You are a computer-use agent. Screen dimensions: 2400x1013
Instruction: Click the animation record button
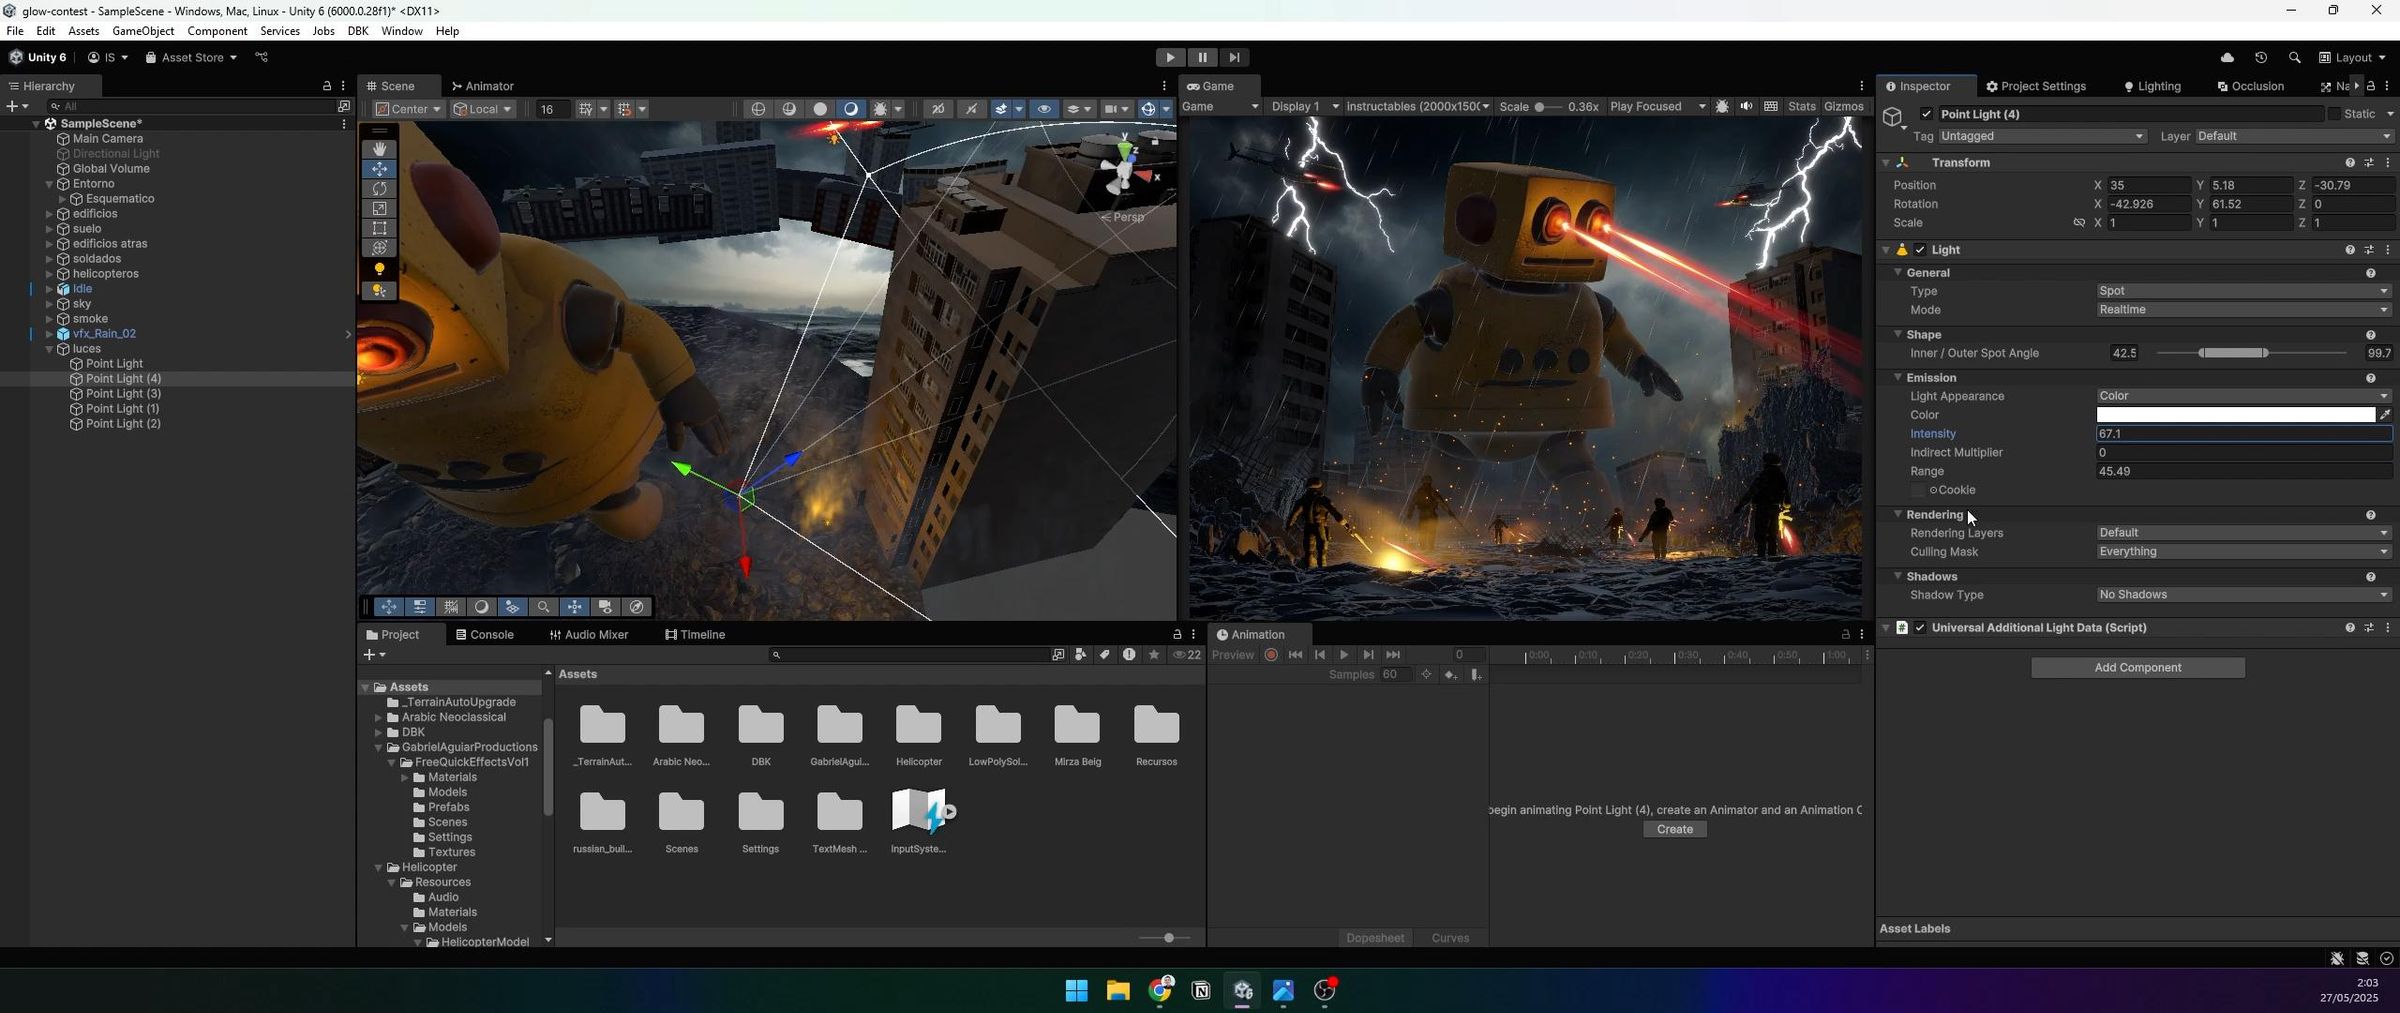tap(1271, 655)
